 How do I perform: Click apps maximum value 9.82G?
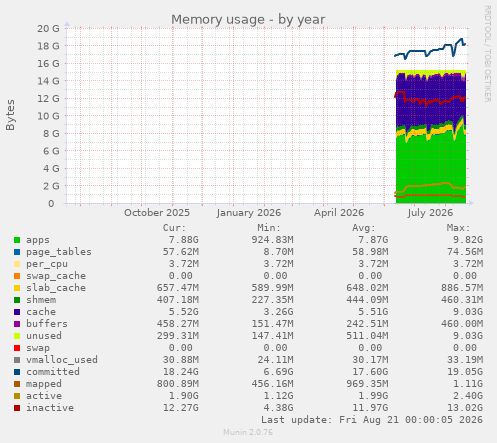point(468,240)
